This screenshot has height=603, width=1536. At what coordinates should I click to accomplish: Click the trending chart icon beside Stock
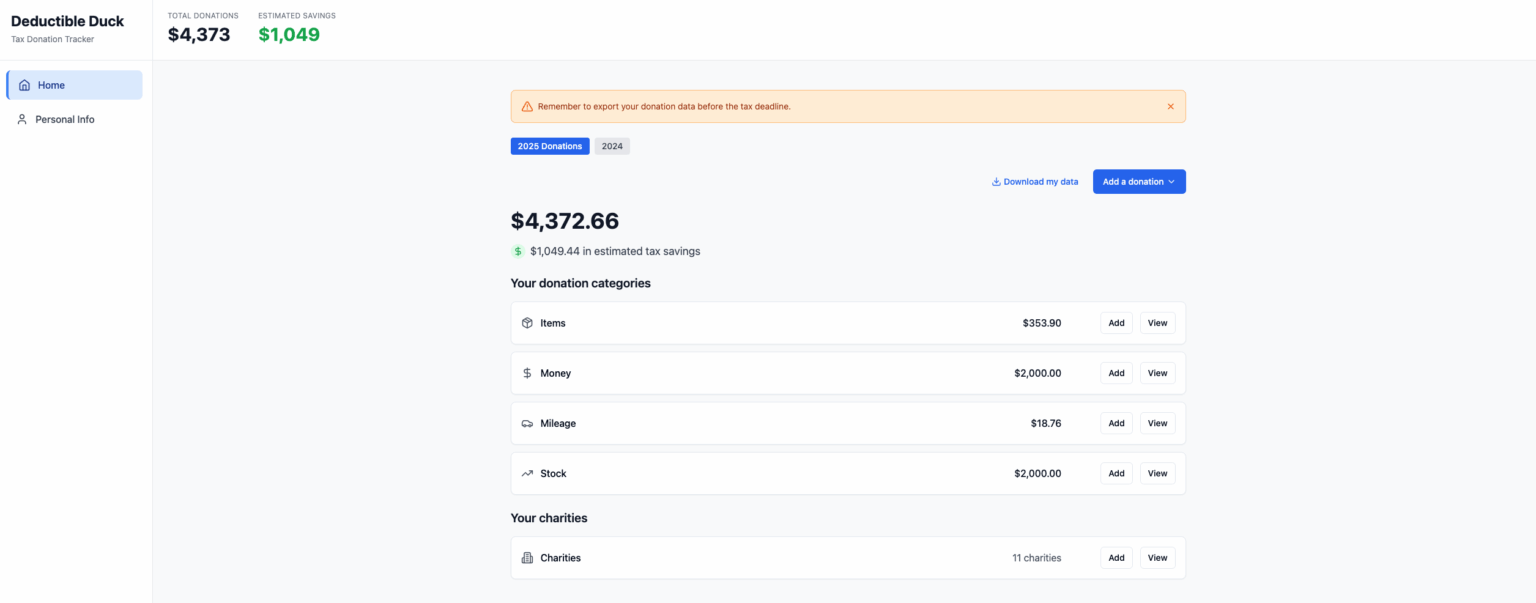[527, 473]
